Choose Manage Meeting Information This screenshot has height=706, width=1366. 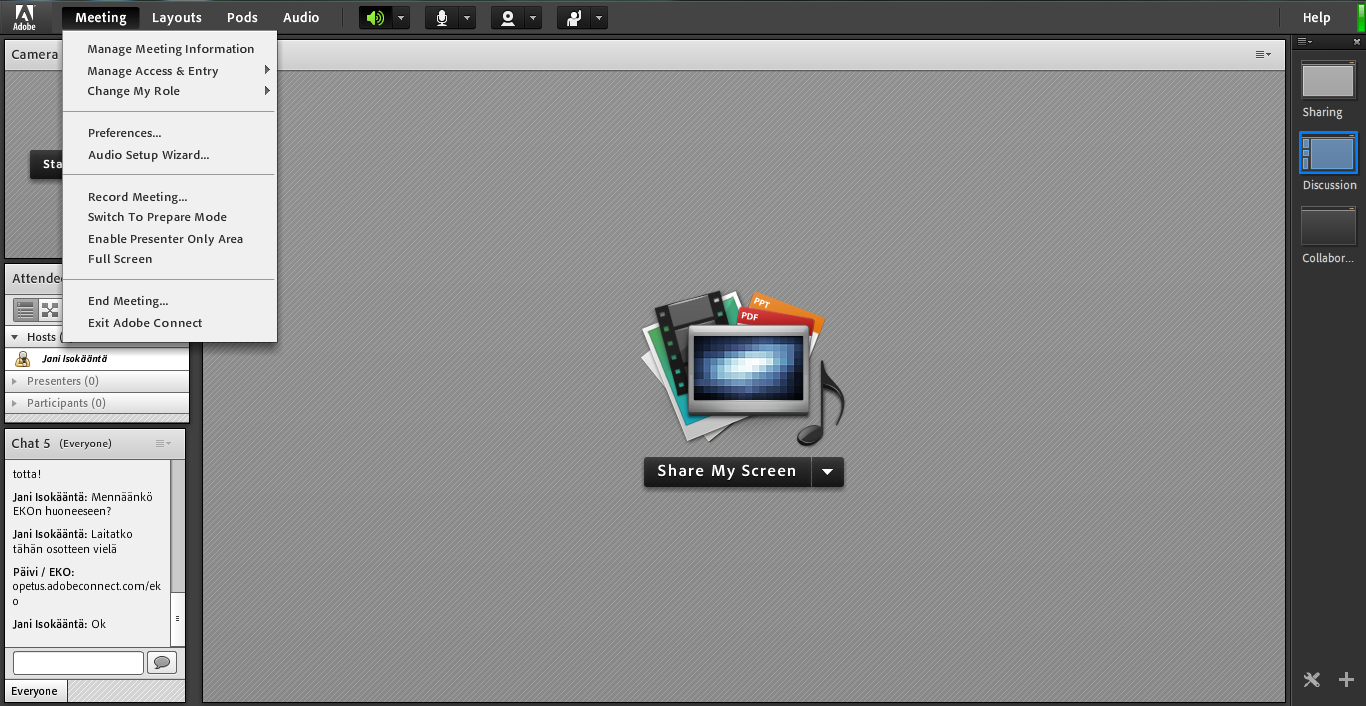click(x=170, y=49)
